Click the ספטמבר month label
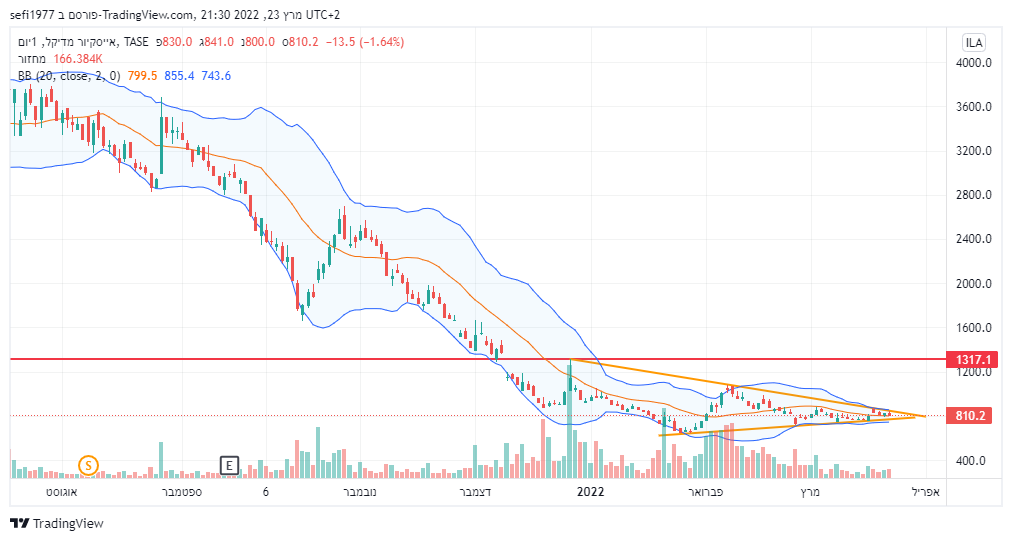The width and height of the screenshot is (1012, 541). click(181, 492)
